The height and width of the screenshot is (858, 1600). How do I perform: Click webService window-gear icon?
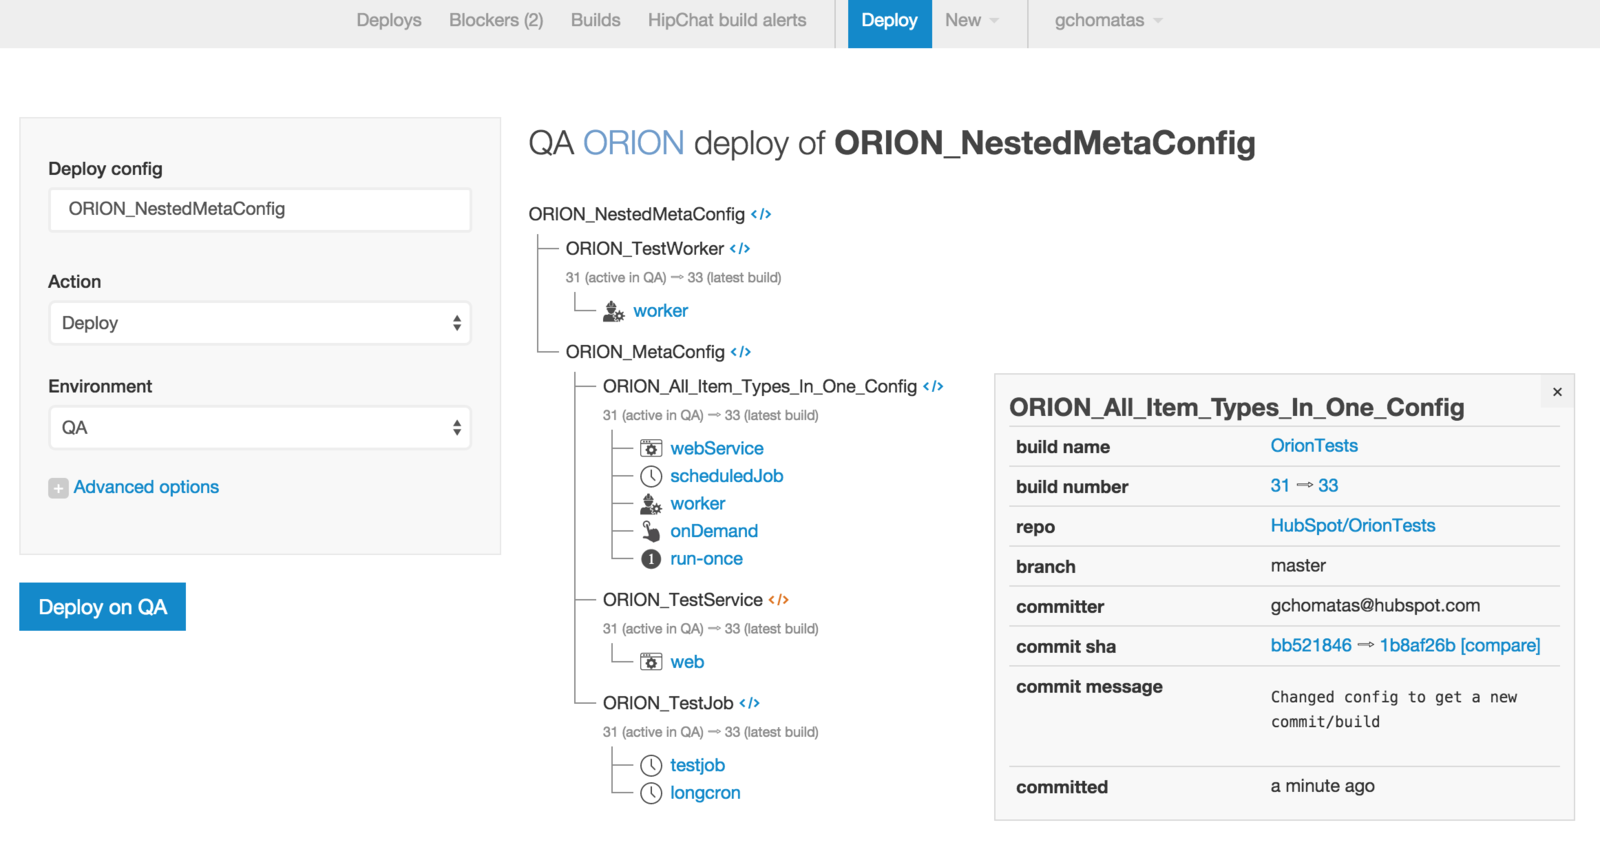tap(651, 448)
